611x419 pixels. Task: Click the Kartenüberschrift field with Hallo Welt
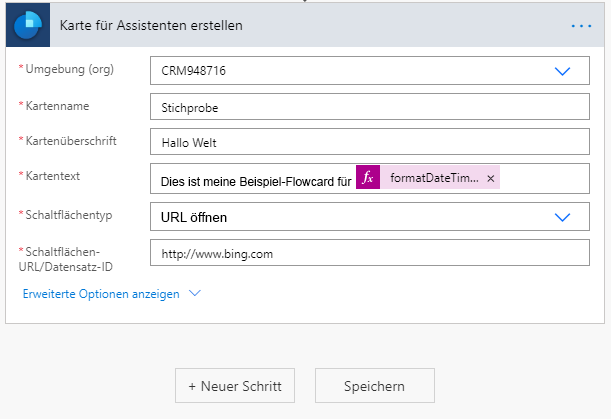[x=370, y=143]
